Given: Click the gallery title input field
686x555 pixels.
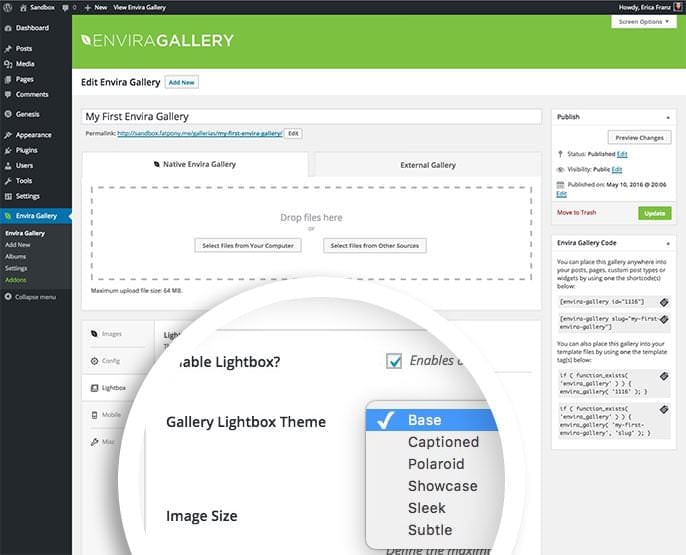Looking at the screenshot, I should [x=312, y=116].
